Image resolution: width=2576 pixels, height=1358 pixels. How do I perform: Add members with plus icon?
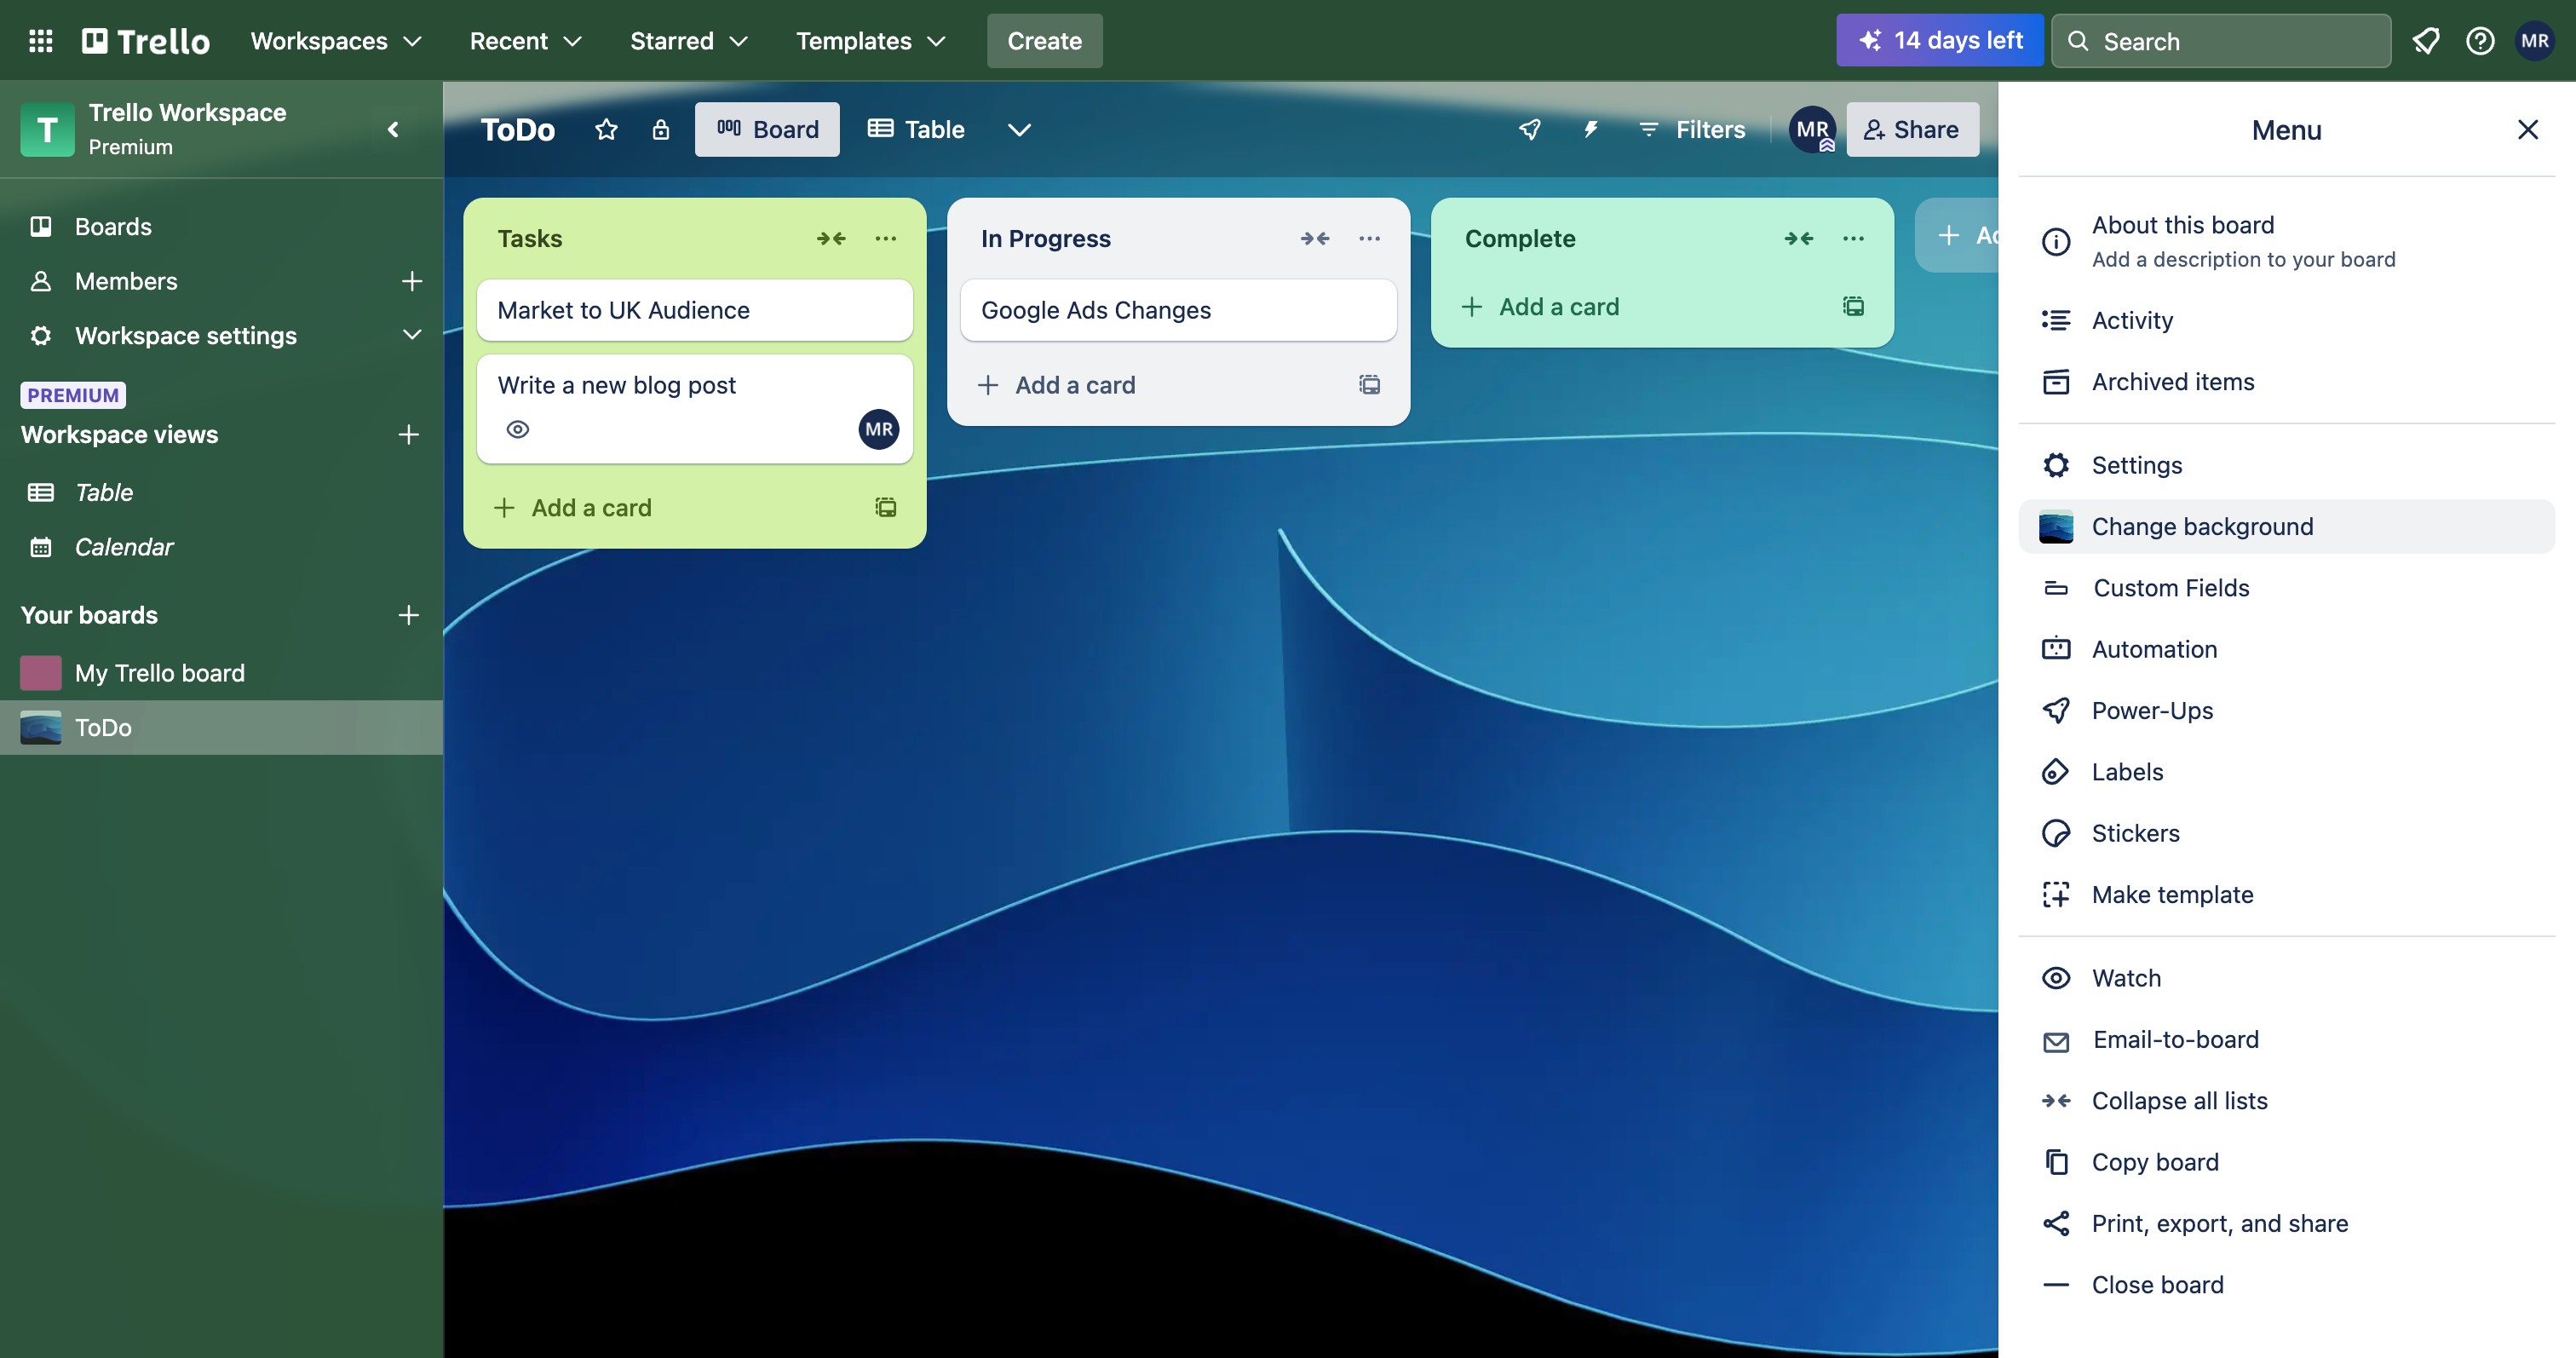point(411,281)
